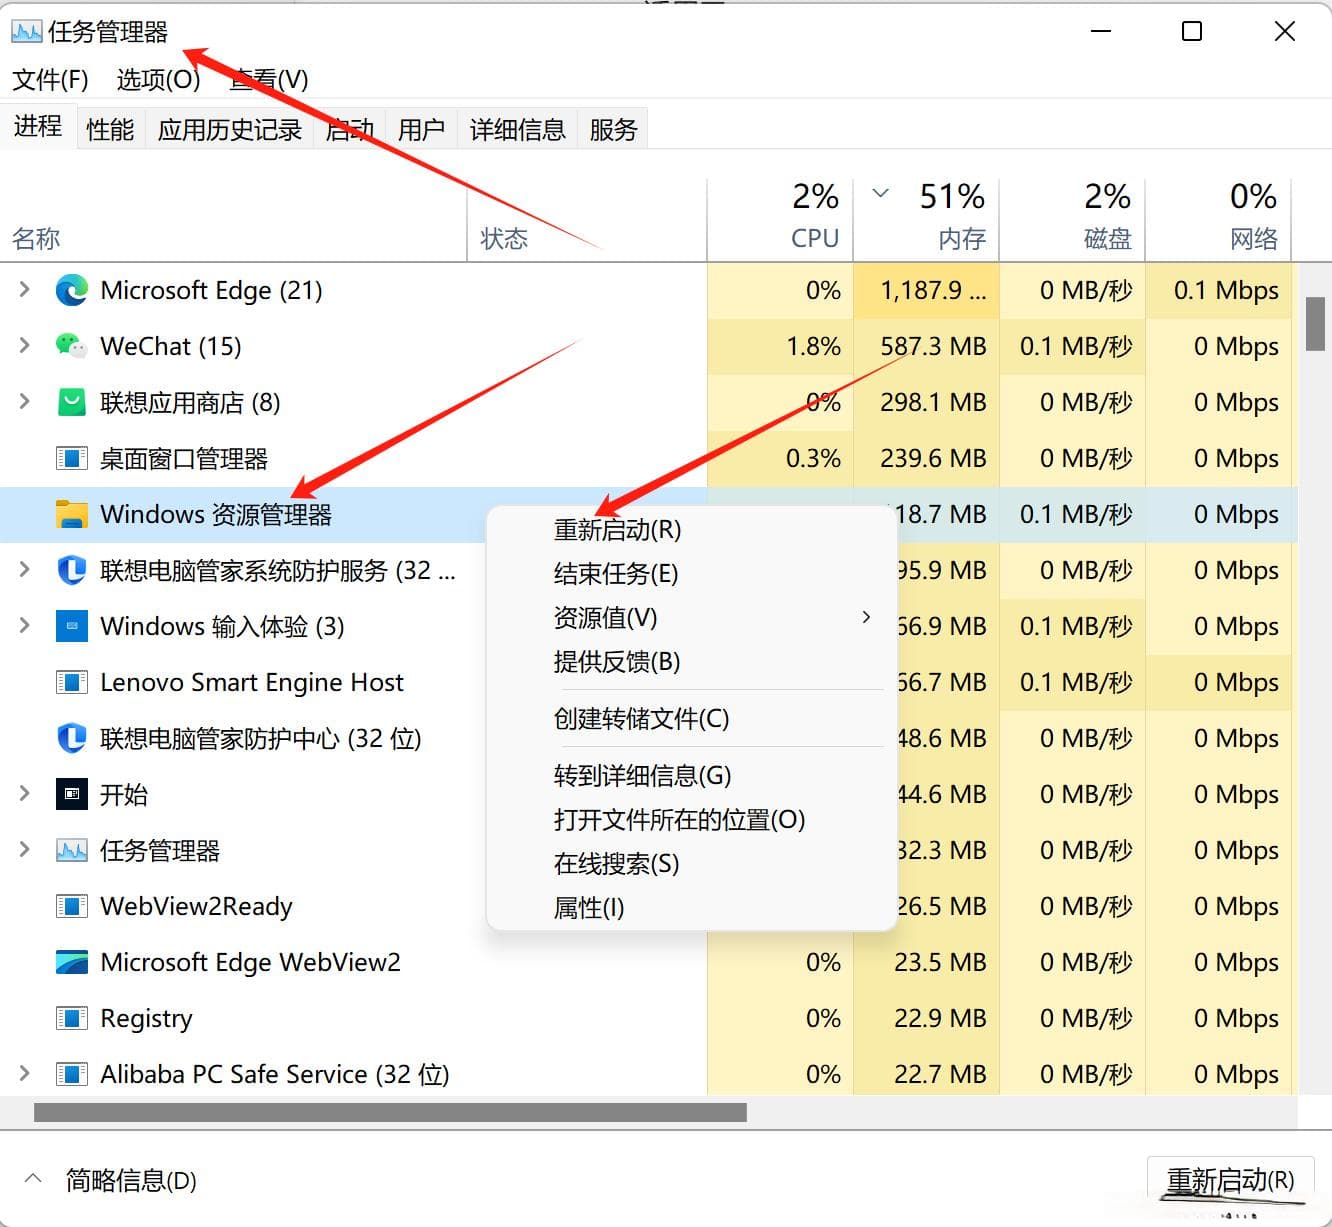This screenshot has height=1227, width=1332.
Task: Click the 联想应用商店 green icon
Action: [x=72, y=402]
